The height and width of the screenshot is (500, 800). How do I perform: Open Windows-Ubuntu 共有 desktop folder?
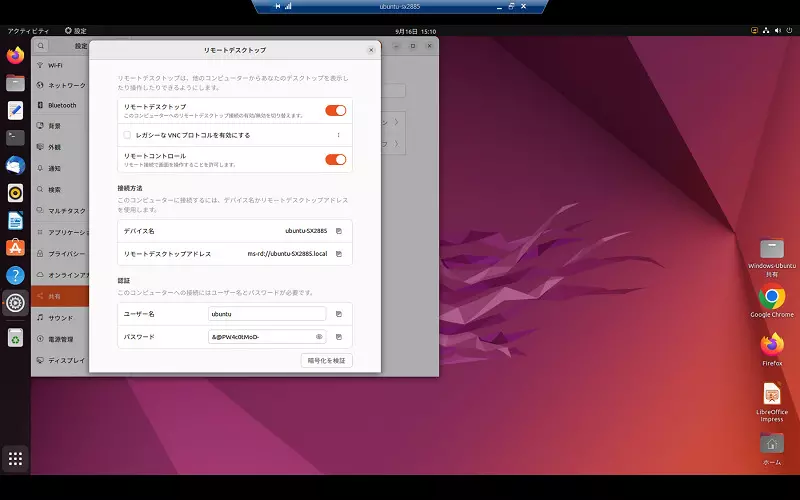(x=771, y=258)
